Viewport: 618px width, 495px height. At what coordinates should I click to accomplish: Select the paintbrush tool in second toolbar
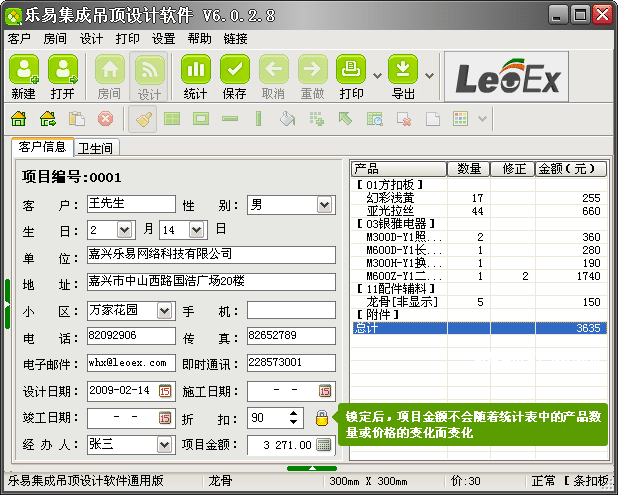coord(144,119)
